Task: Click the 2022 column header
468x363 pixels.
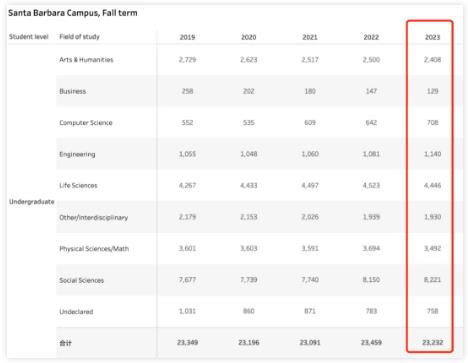Action: pyautogui.click(x=371, y=37)
